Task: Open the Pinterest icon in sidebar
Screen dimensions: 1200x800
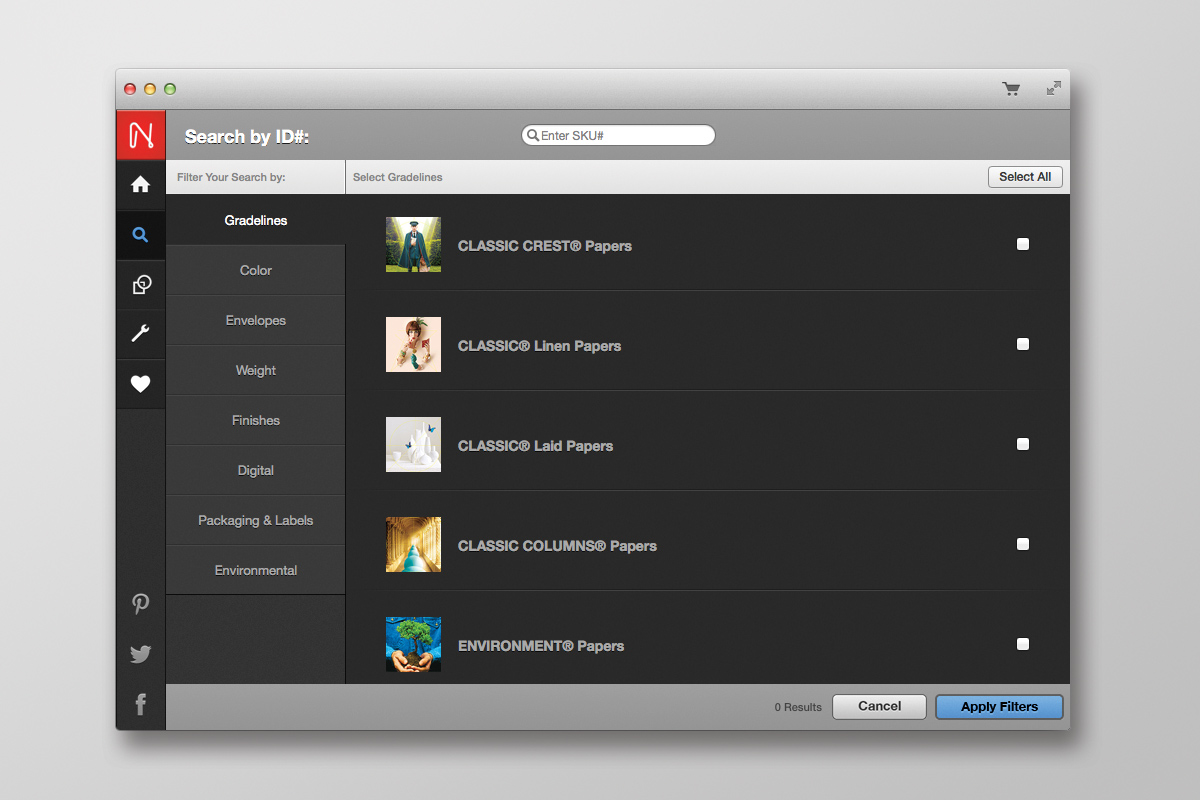Action: tap(141, 604)
